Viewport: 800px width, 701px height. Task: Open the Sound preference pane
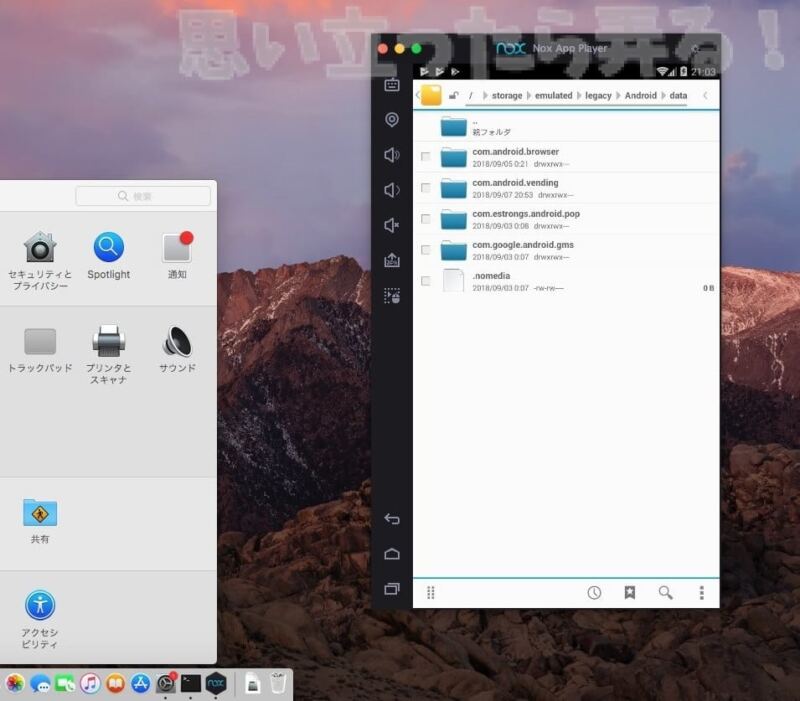(x=177, y=349)
